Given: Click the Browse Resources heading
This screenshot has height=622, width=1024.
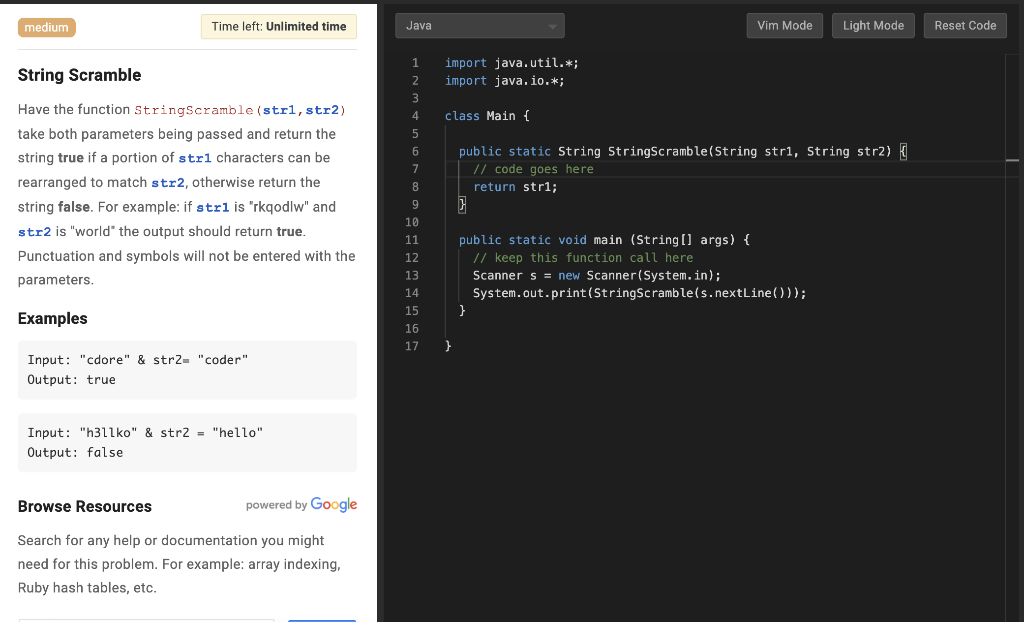Looking at the screenshot, I should click(85, 507).
